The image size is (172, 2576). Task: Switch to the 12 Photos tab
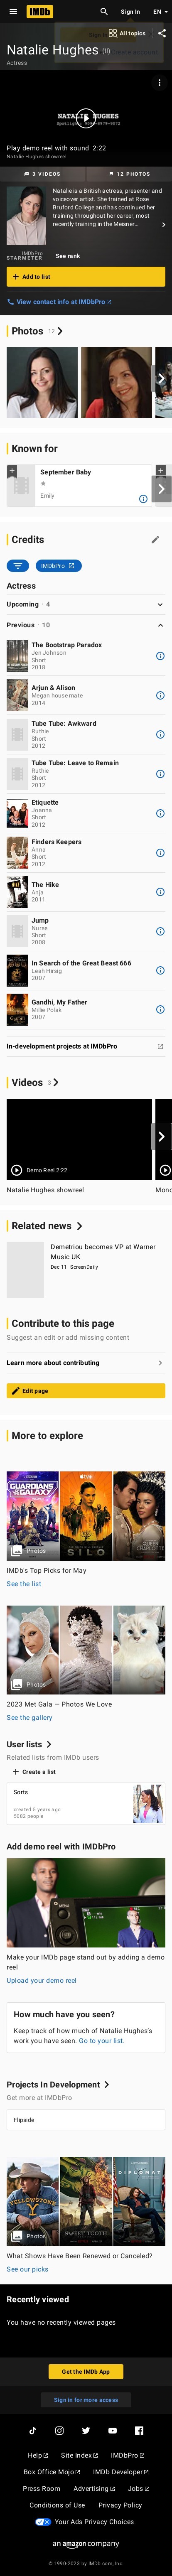click(129, 174)
